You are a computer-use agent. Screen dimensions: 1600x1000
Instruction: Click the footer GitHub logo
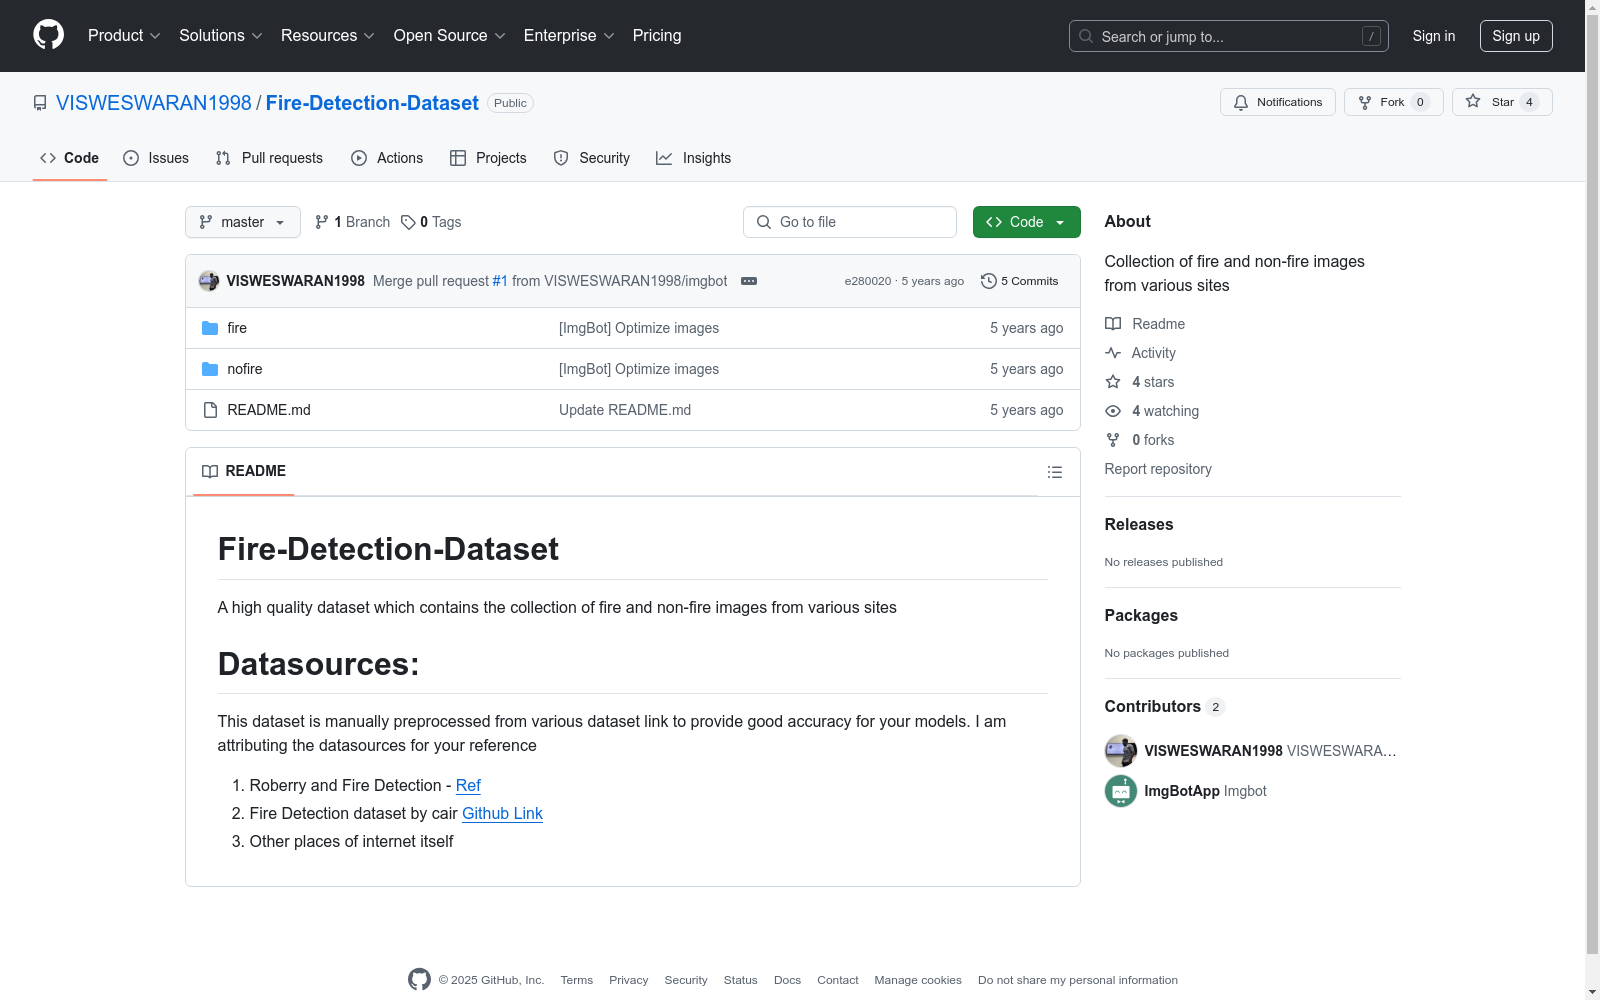point(419,980)
